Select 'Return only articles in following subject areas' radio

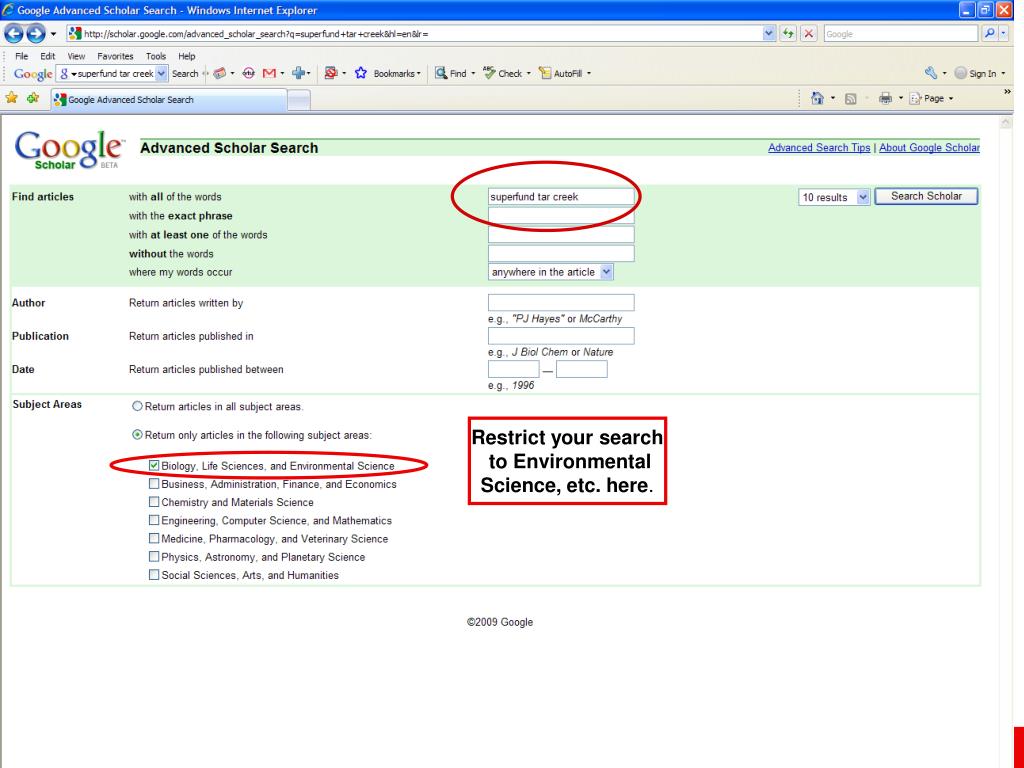click(137, 434)
